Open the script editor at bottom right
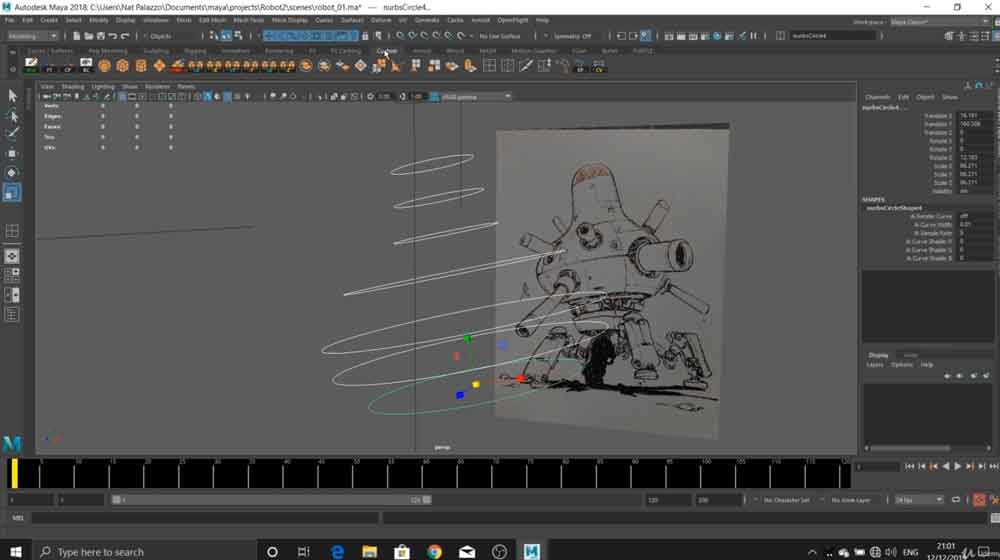 [x=995, y=518]
